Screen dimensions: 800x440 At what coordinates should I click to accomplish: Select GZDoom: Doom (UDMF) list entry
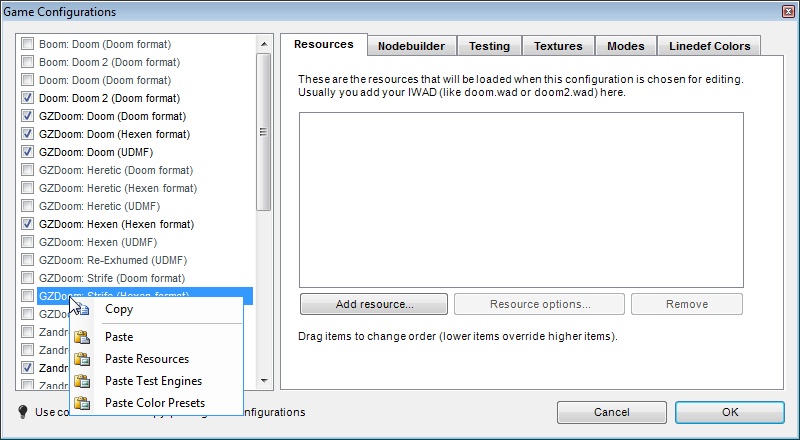[96, 152]
